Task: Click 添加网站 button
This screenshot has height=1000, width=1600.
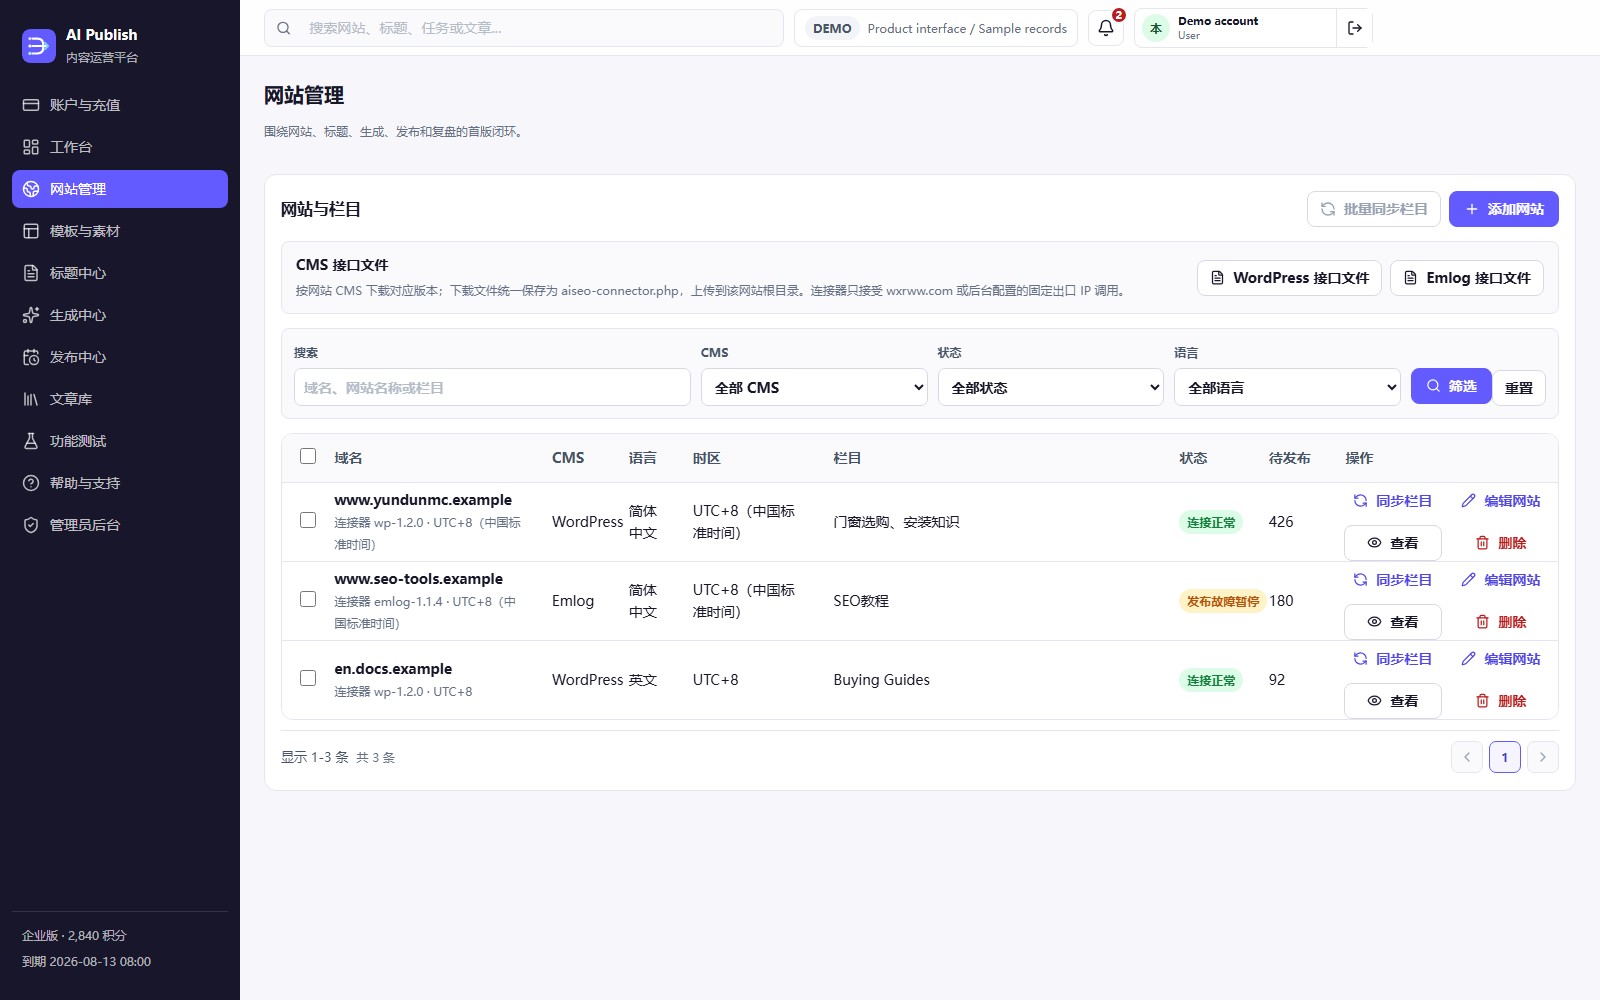Action: tap(1504, 209)
